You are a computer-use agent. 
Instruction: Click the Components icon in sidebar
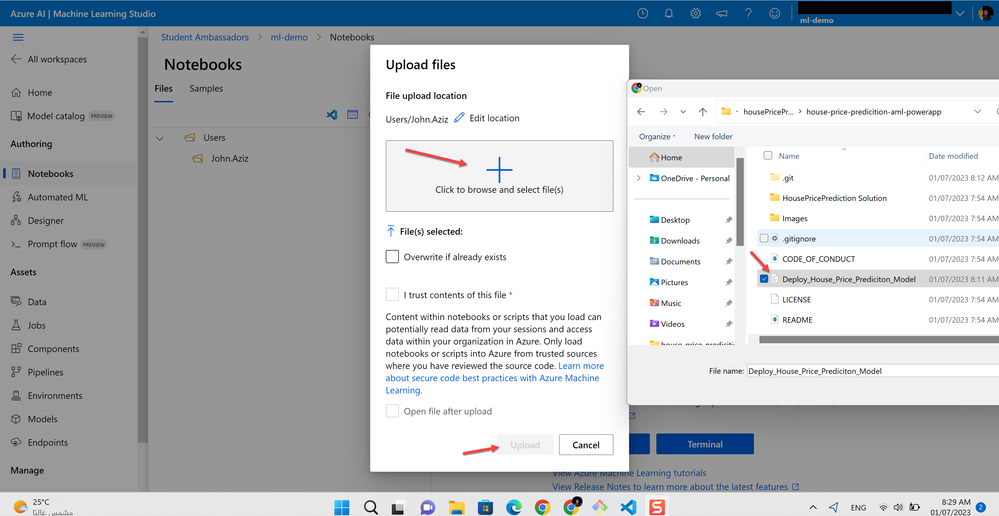(17, 349)
